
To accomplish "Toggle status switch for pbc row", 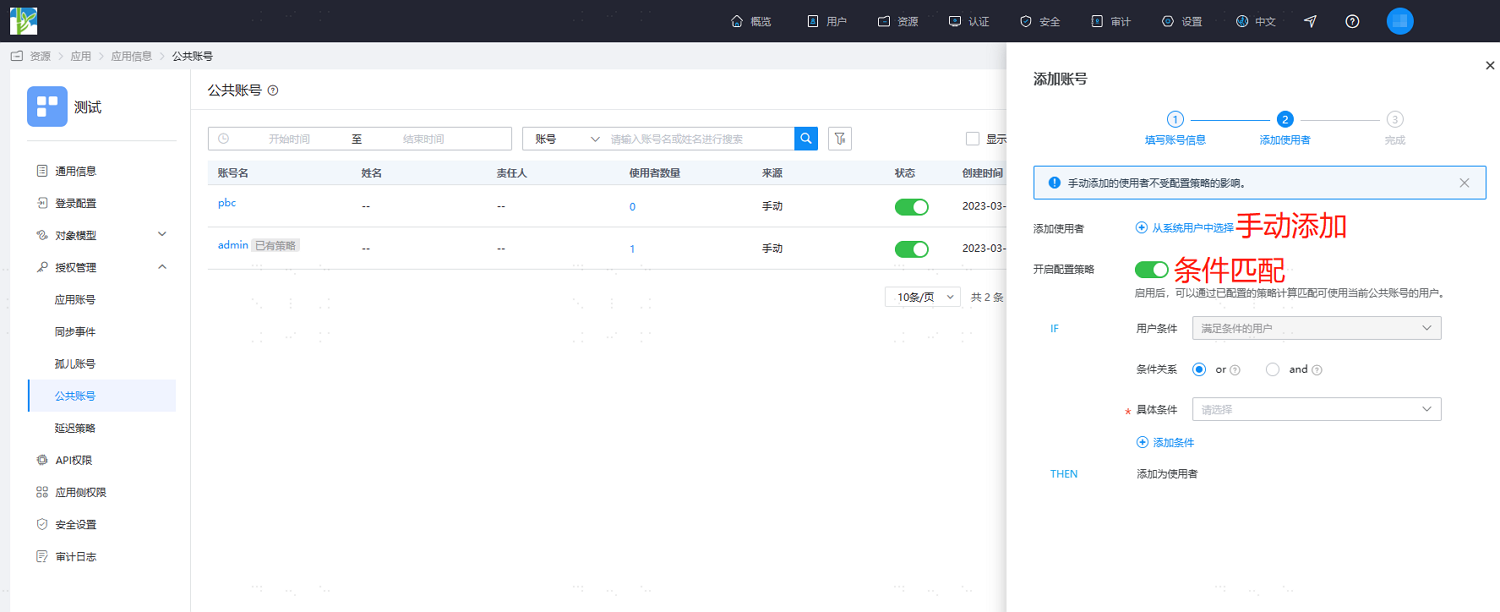I will [x=911, y=207].
